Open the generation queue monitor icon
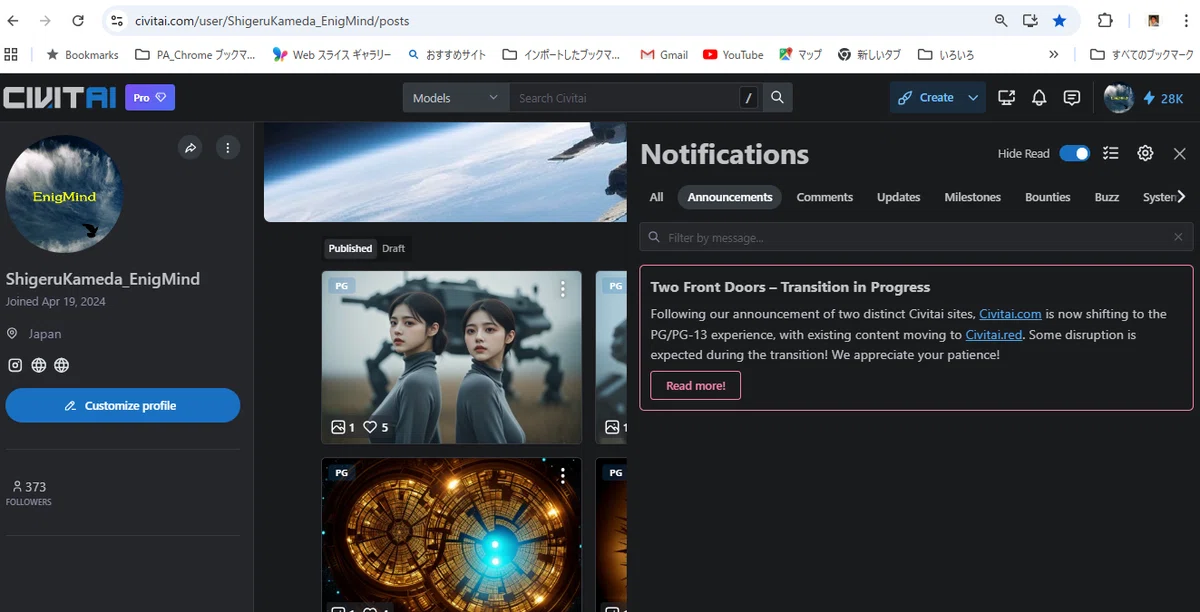This screenshot has width=1200, height=612. 1007,97
